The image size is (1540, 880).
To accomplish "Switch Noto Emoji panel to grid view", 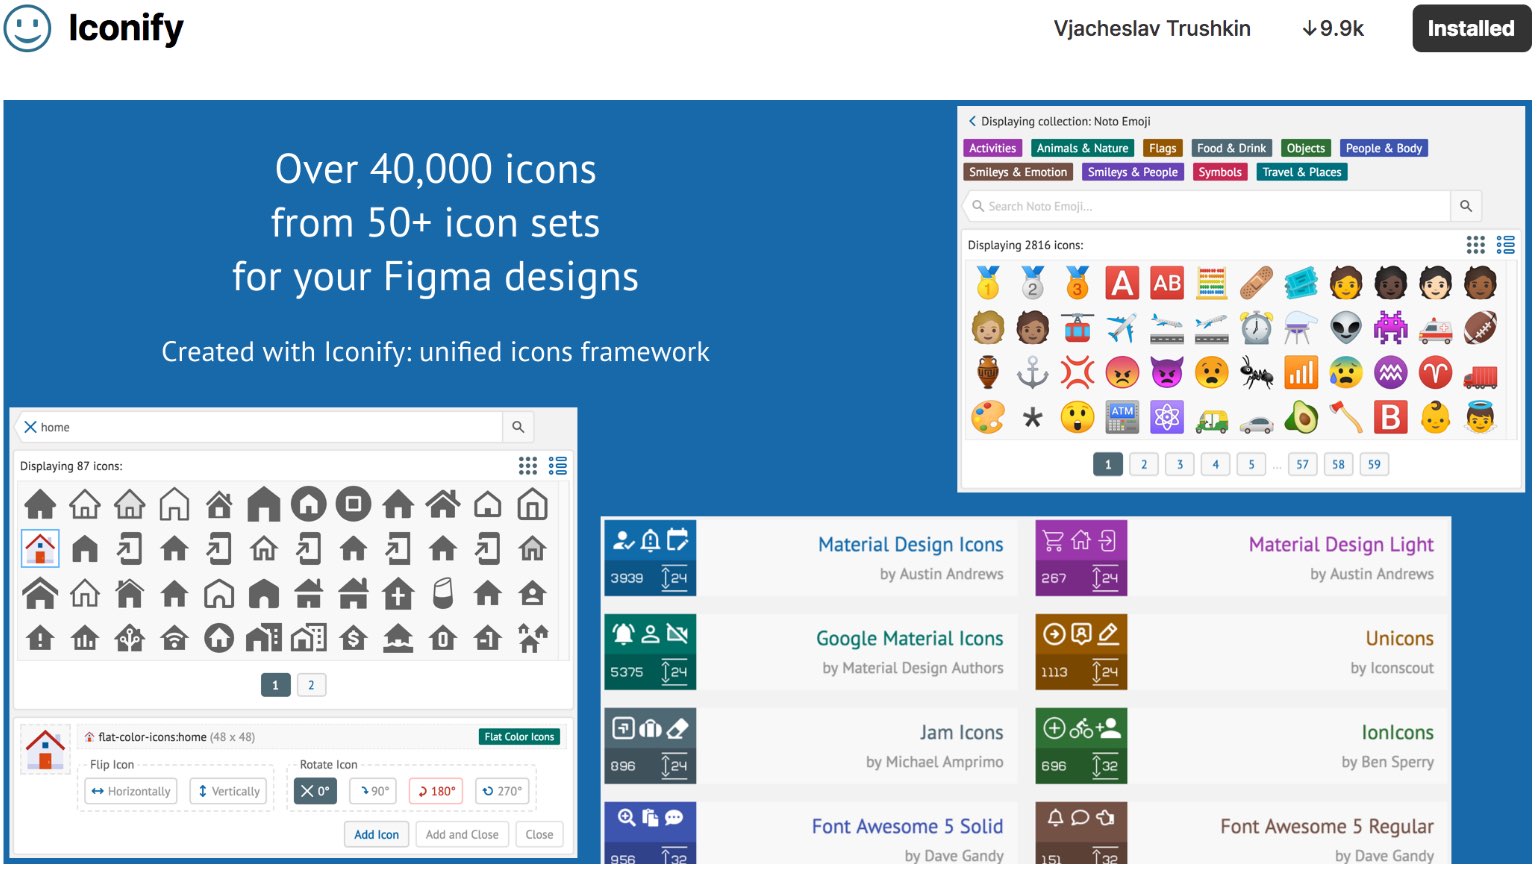I will [1475, 245].
